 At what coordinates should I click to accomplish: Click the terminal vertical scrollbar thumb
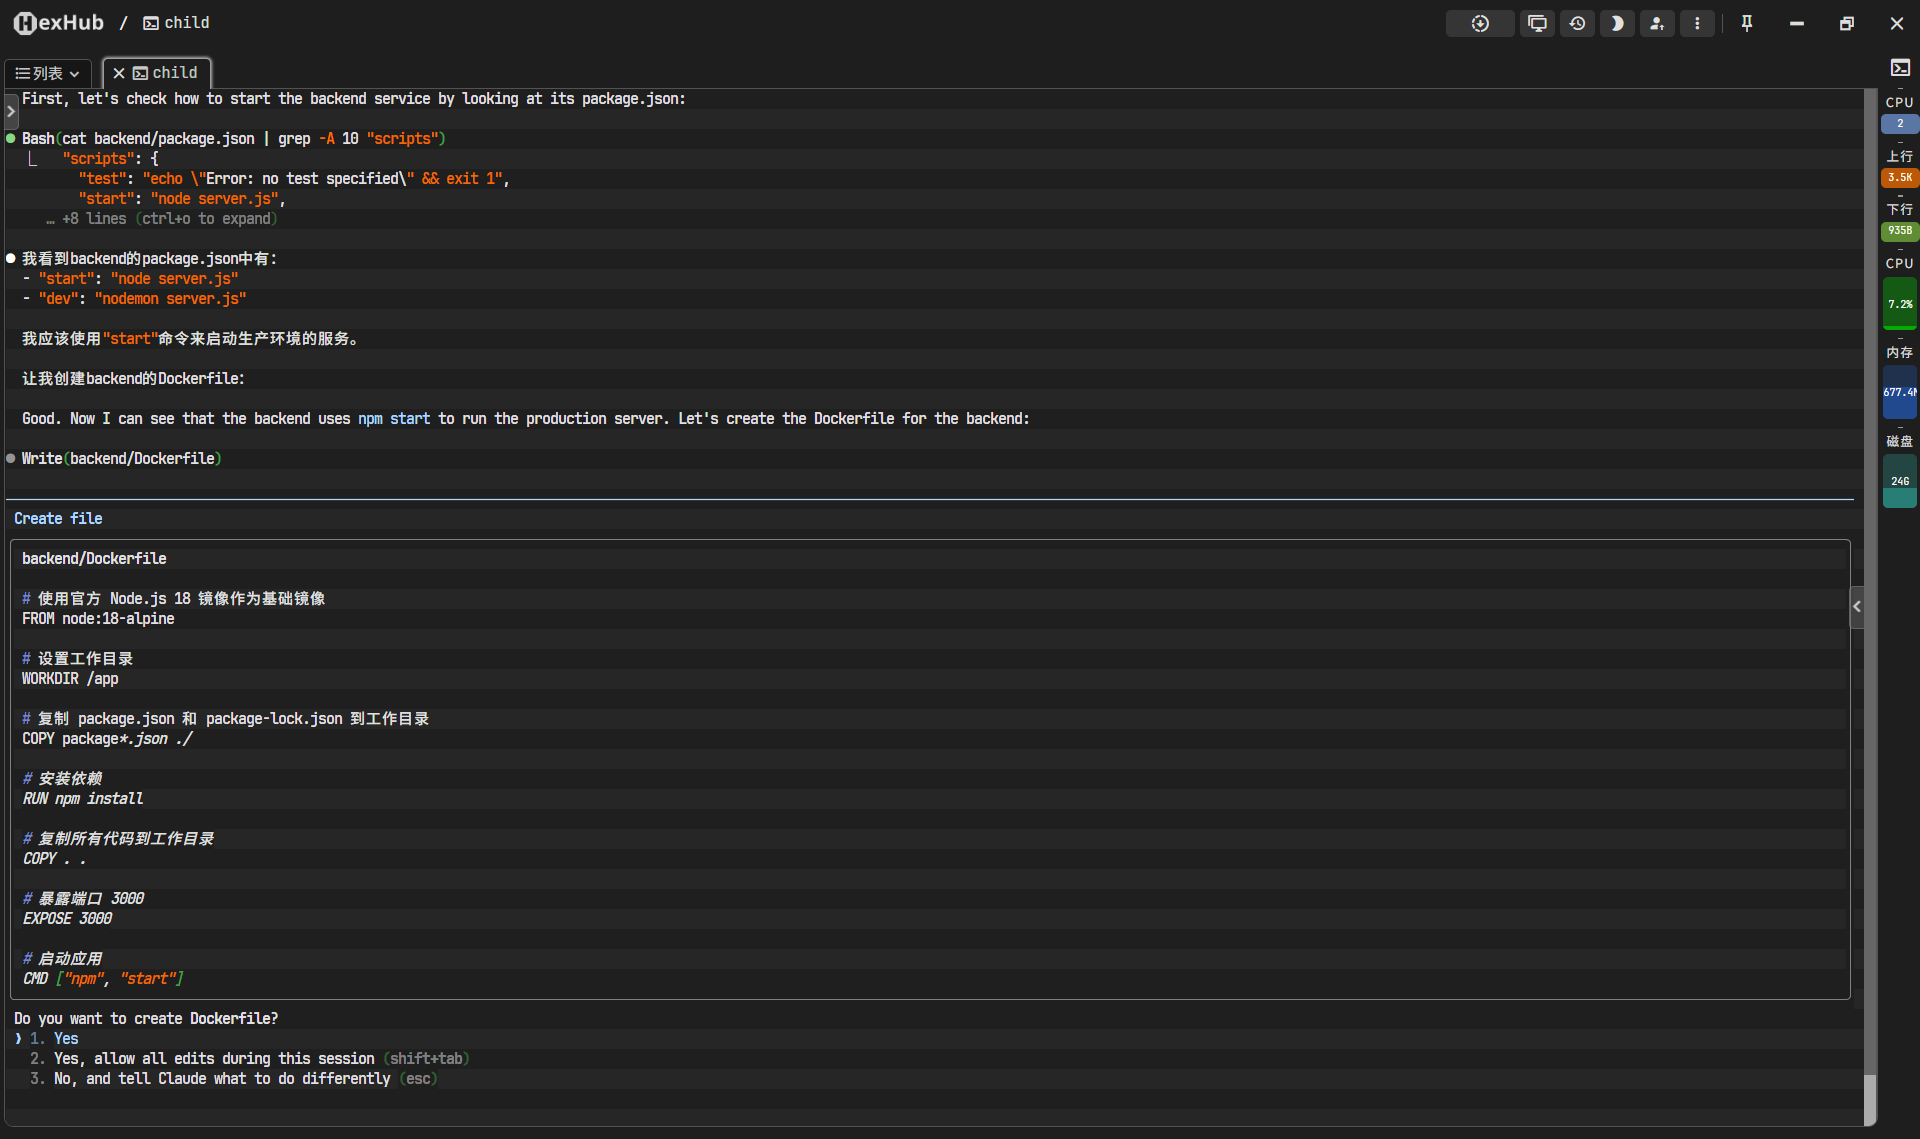[1870, 1098]
